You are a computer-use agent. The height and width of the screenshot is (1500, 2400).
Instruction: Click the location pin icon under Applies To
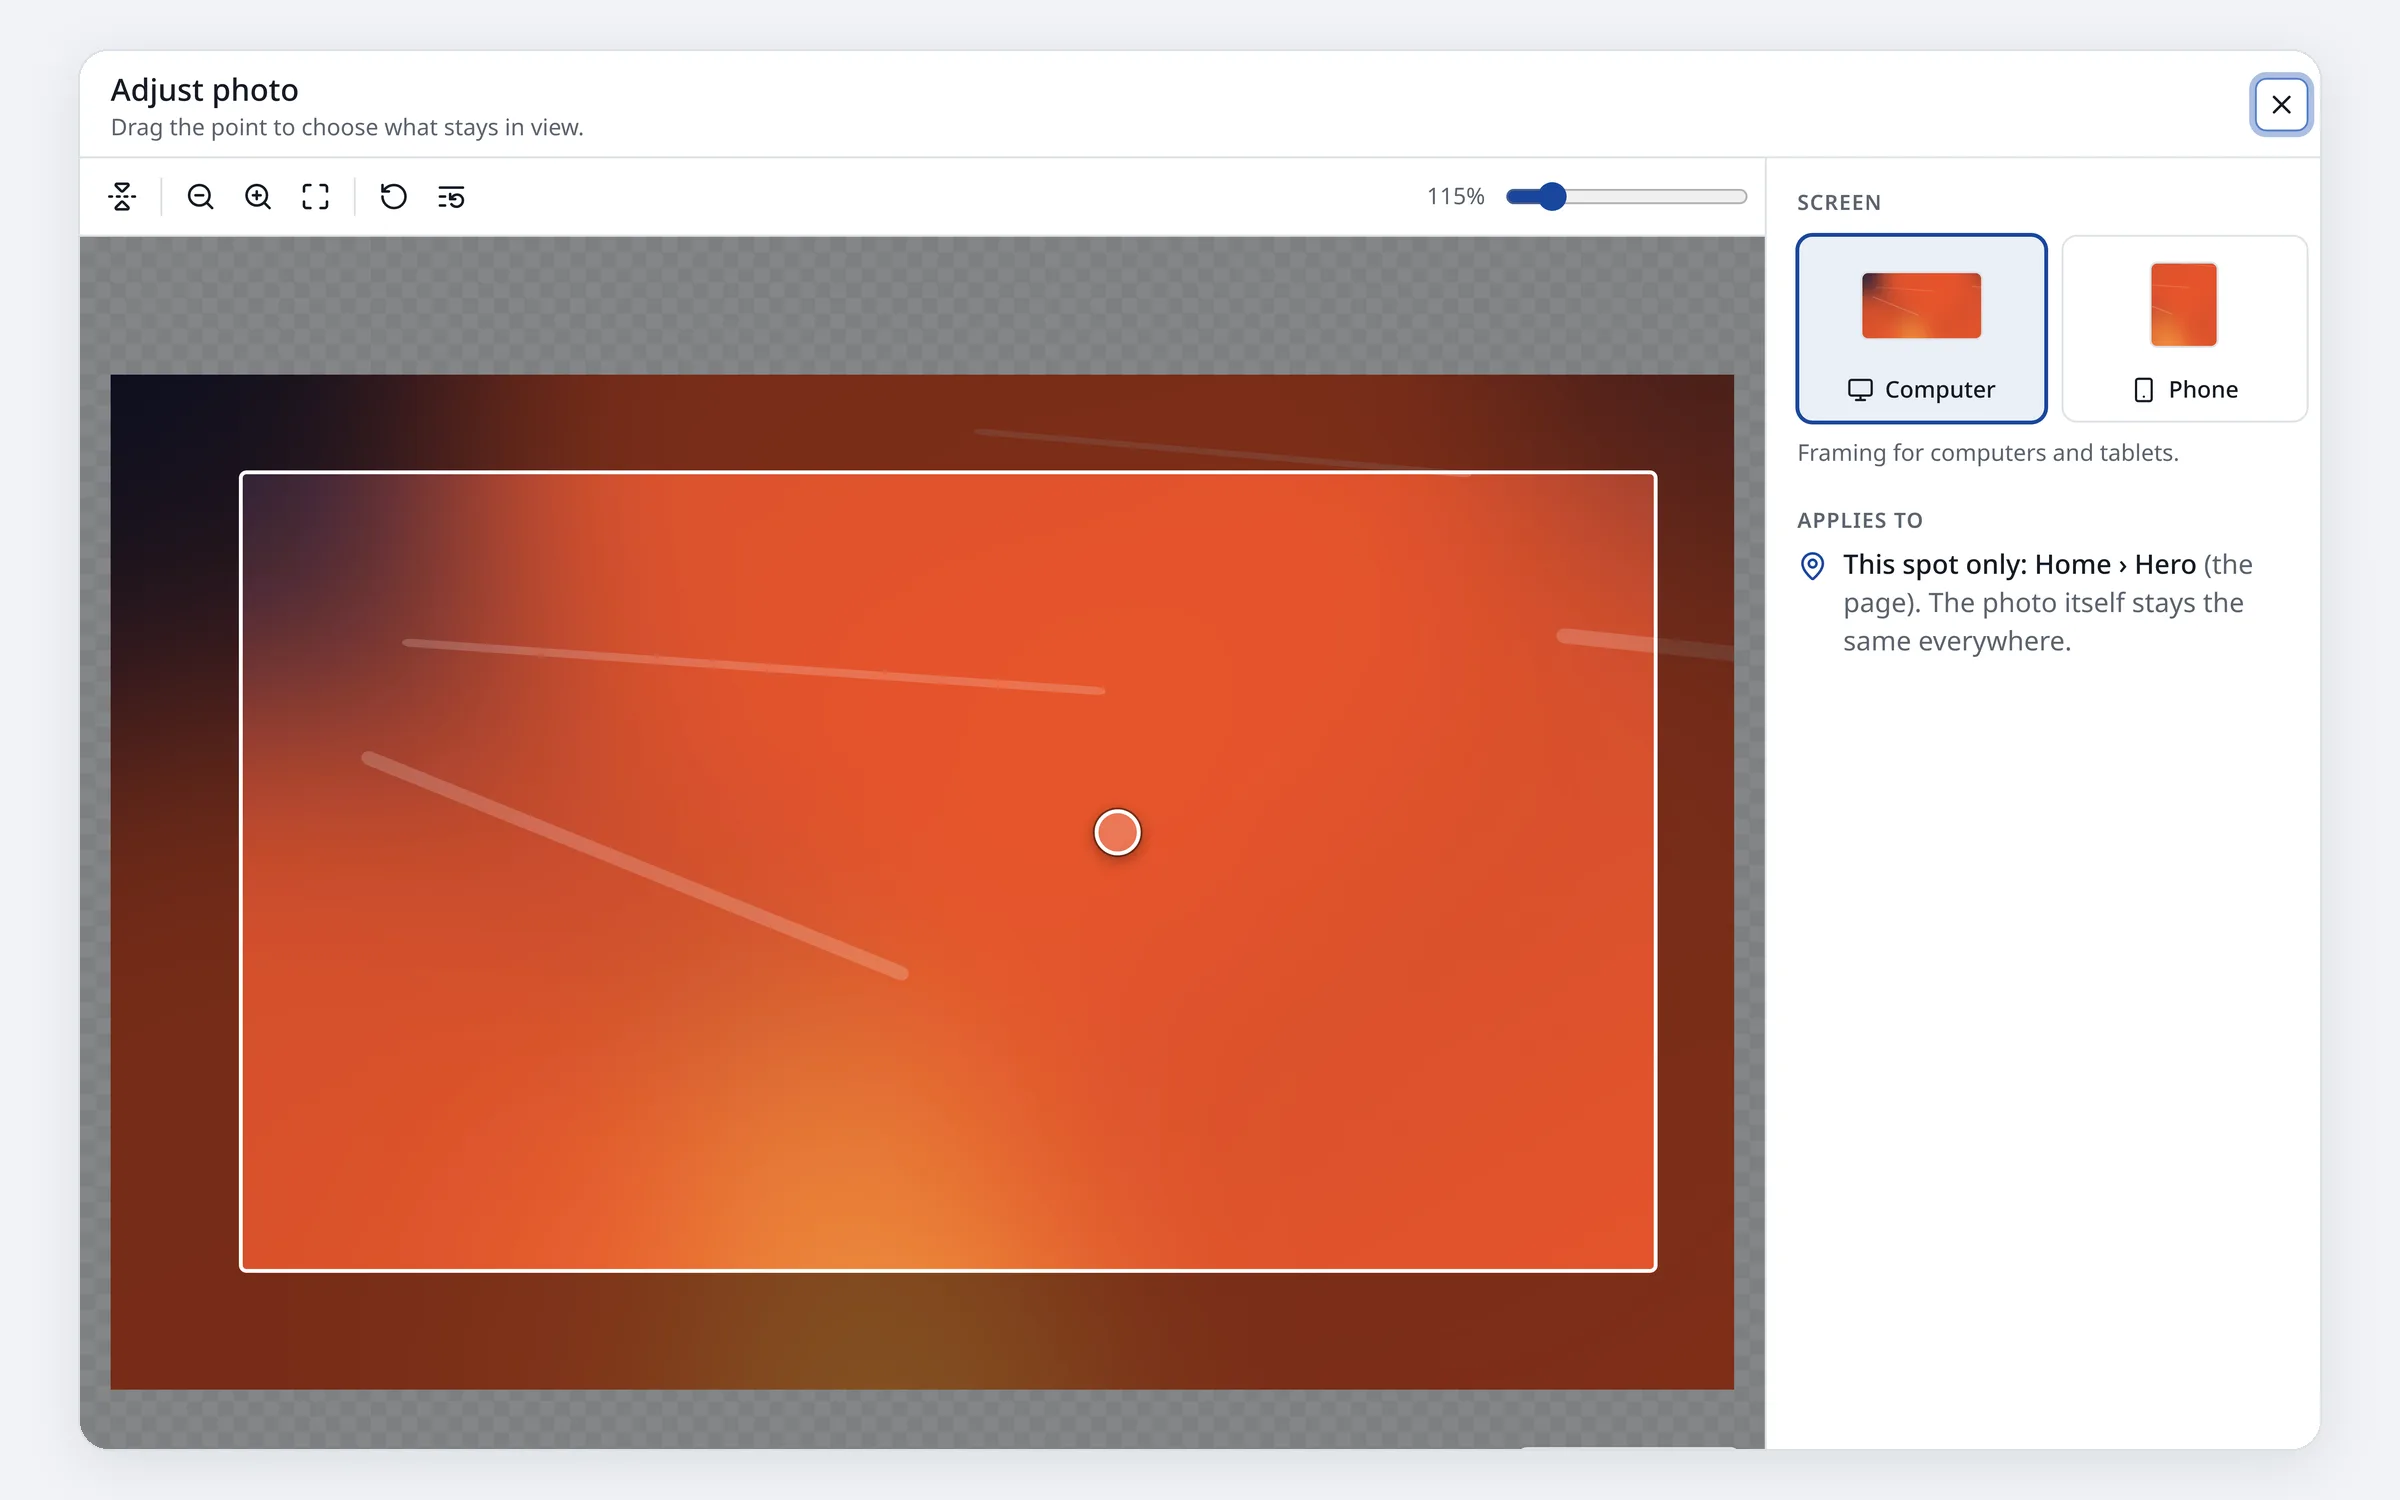pyautogui.click(x=1812, y=566)
